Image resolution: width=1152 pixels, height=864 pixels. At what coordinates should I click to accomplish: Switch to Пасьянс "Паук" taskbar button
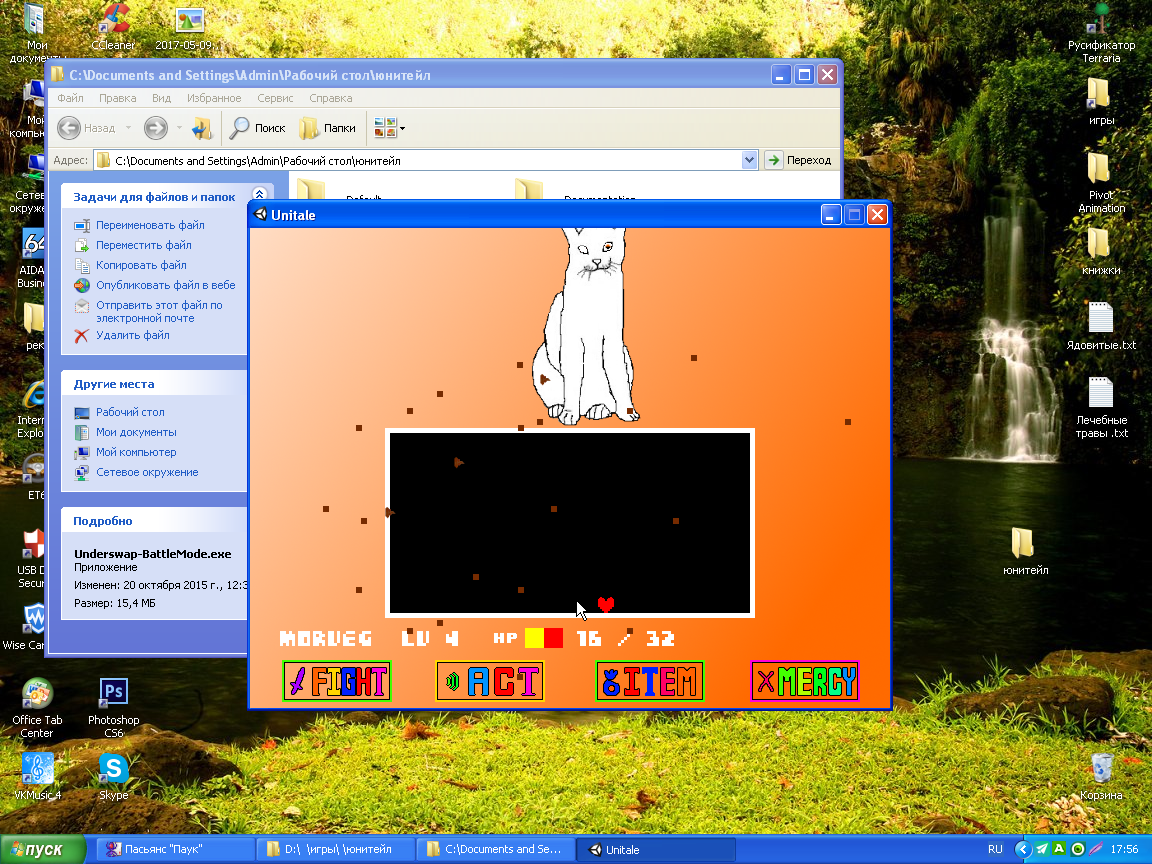coord(175,849)
